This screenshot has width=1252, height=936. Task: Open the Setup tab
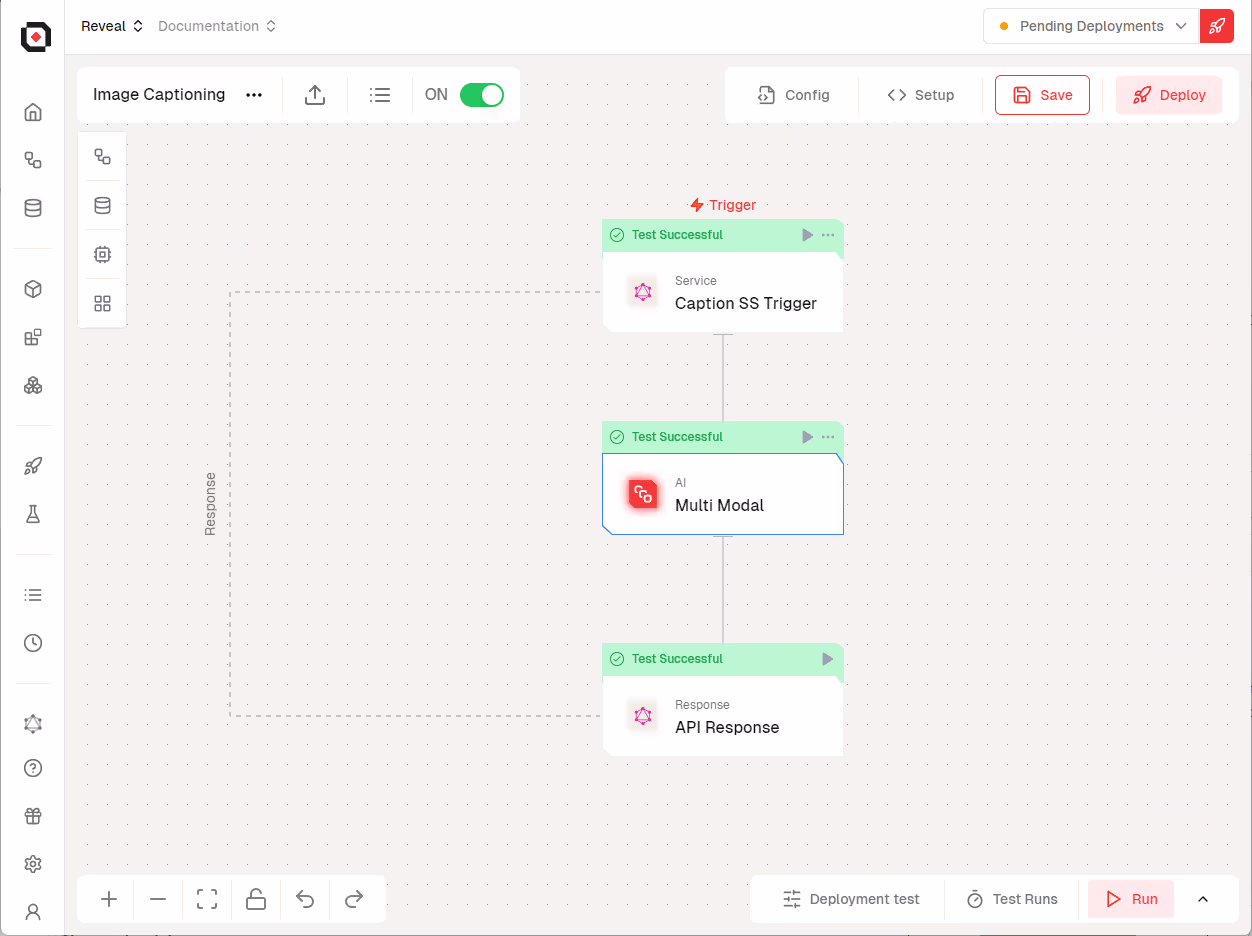pos(921,95)
